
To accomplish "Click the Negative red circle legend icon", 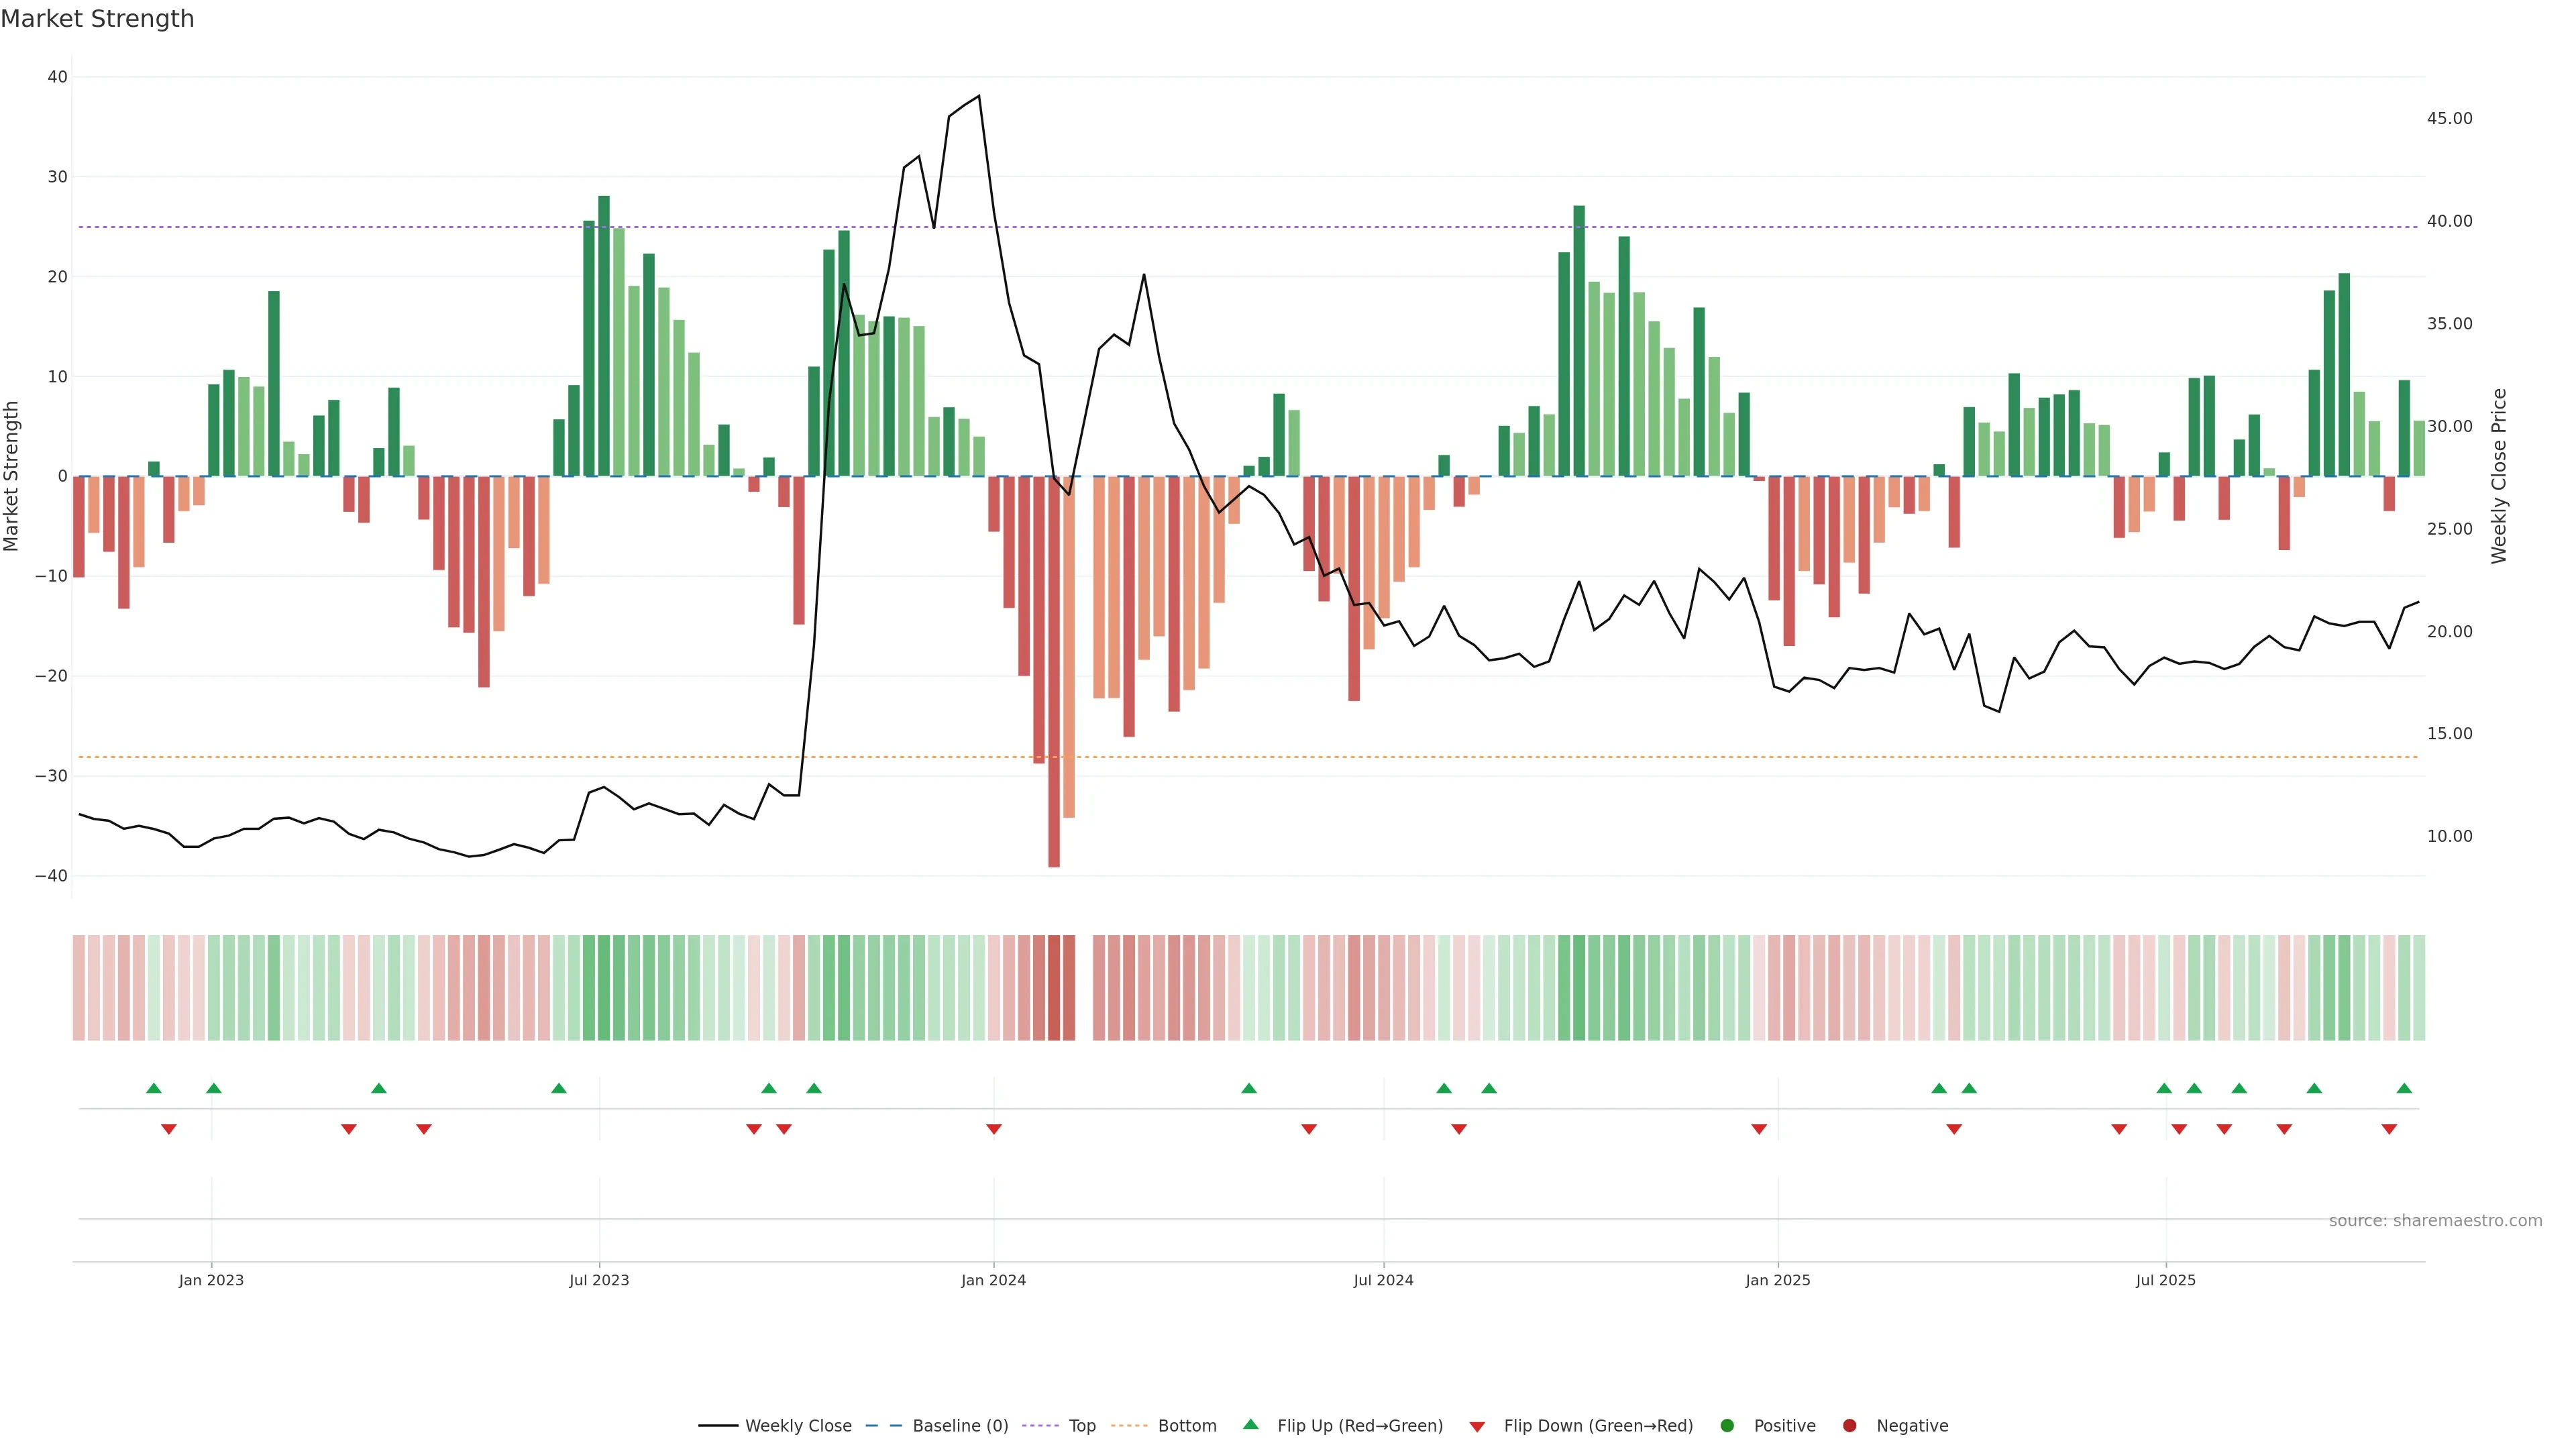I will pos(1849,1425).
